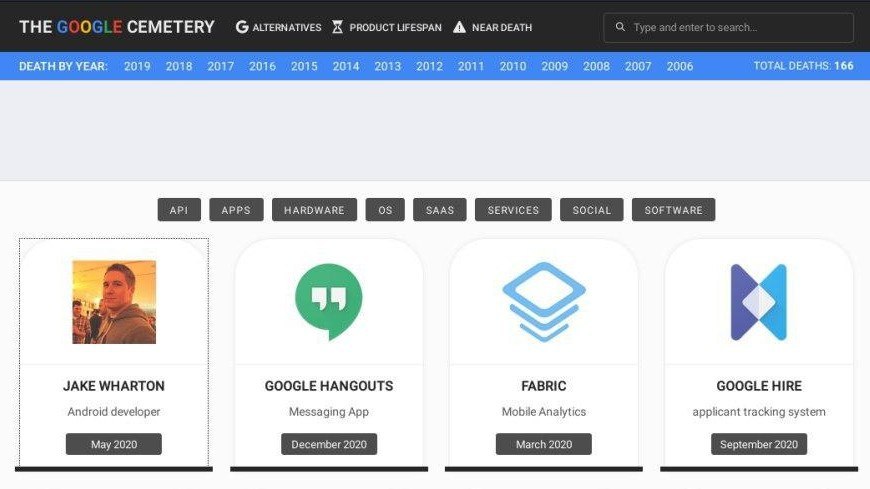Show deaths from year 2014
This screenshot has width=870, height=489.
pos(346,66)
